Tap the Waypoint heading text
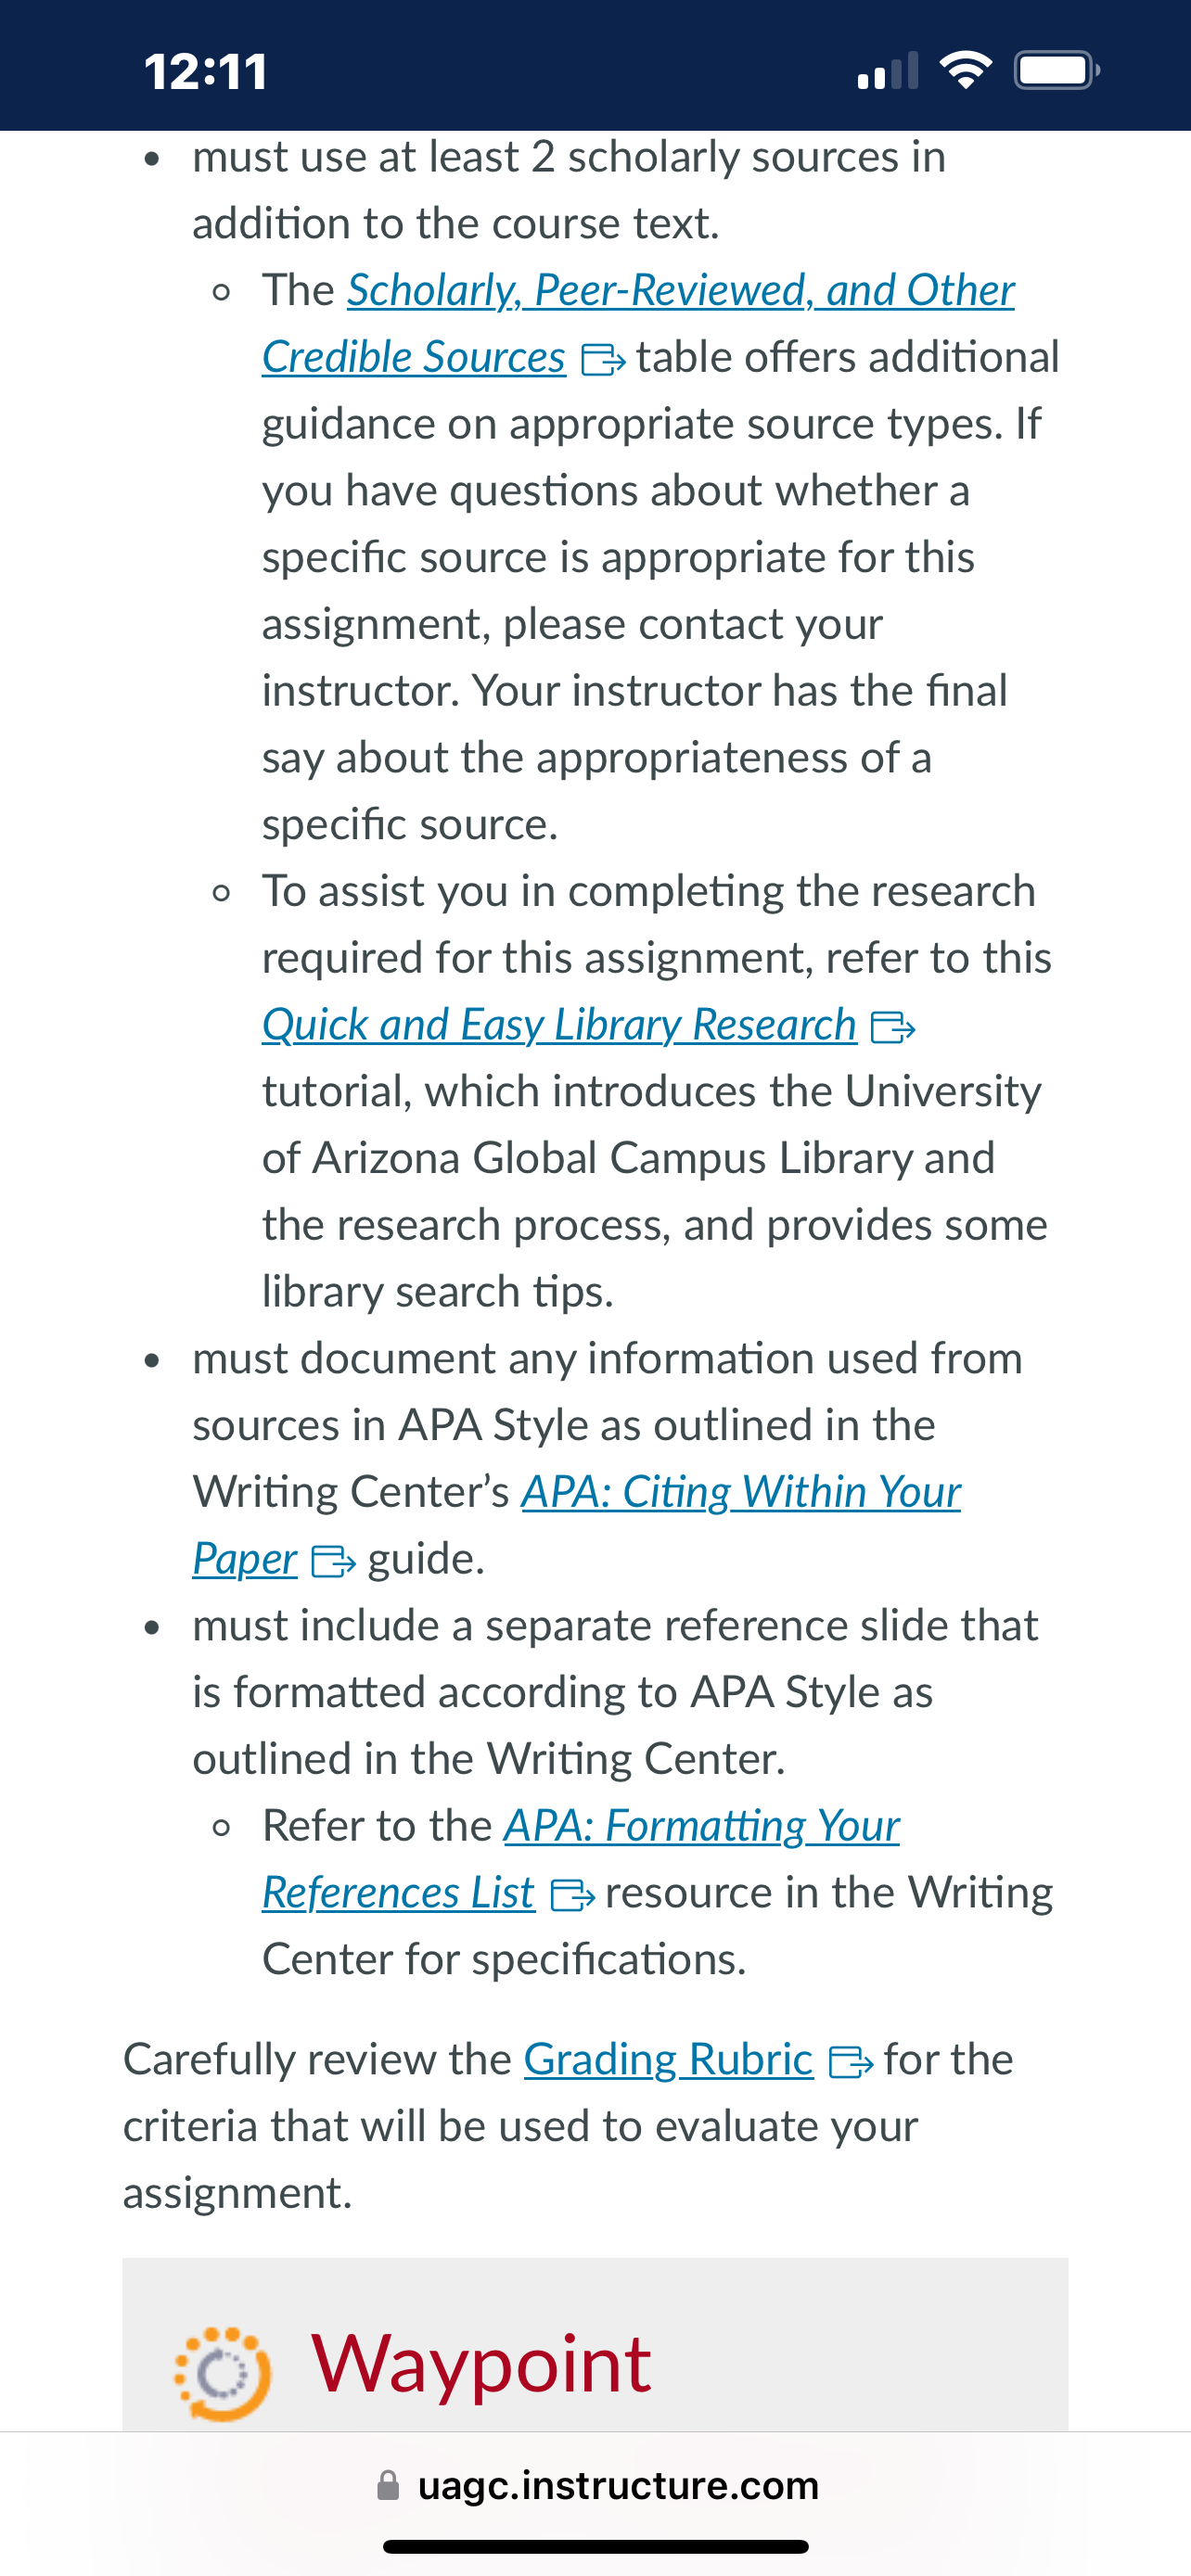The image size is (1191, 2576). point(481,2364)
